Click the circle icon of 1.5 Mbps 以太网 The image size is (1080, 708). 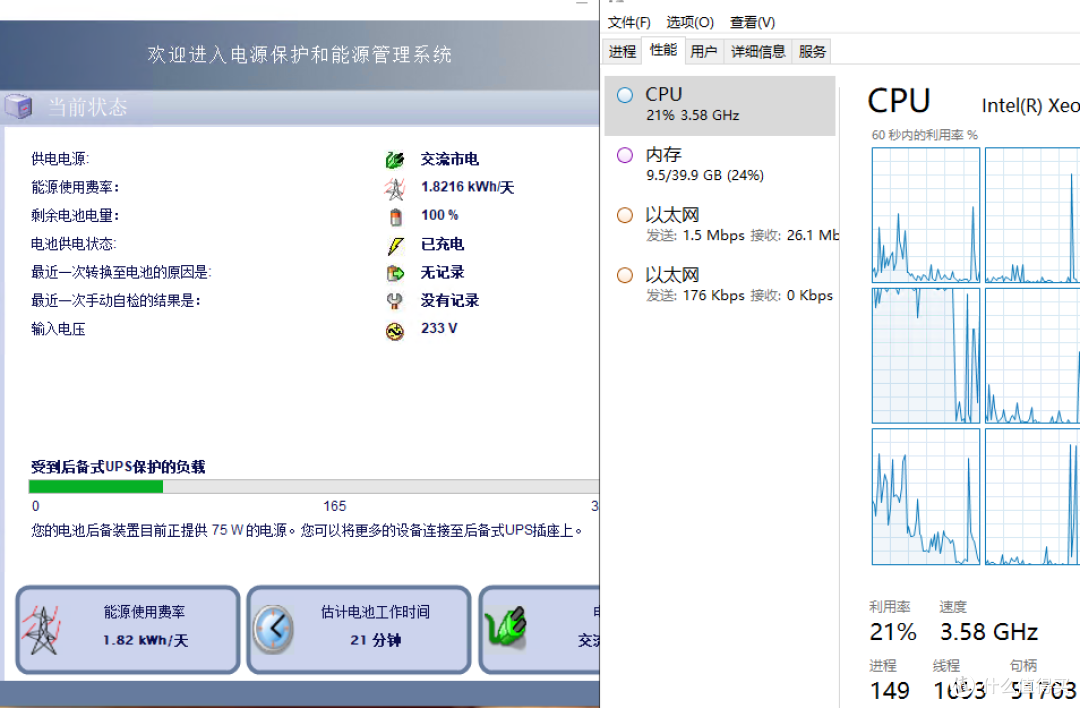tap(625, 215)
